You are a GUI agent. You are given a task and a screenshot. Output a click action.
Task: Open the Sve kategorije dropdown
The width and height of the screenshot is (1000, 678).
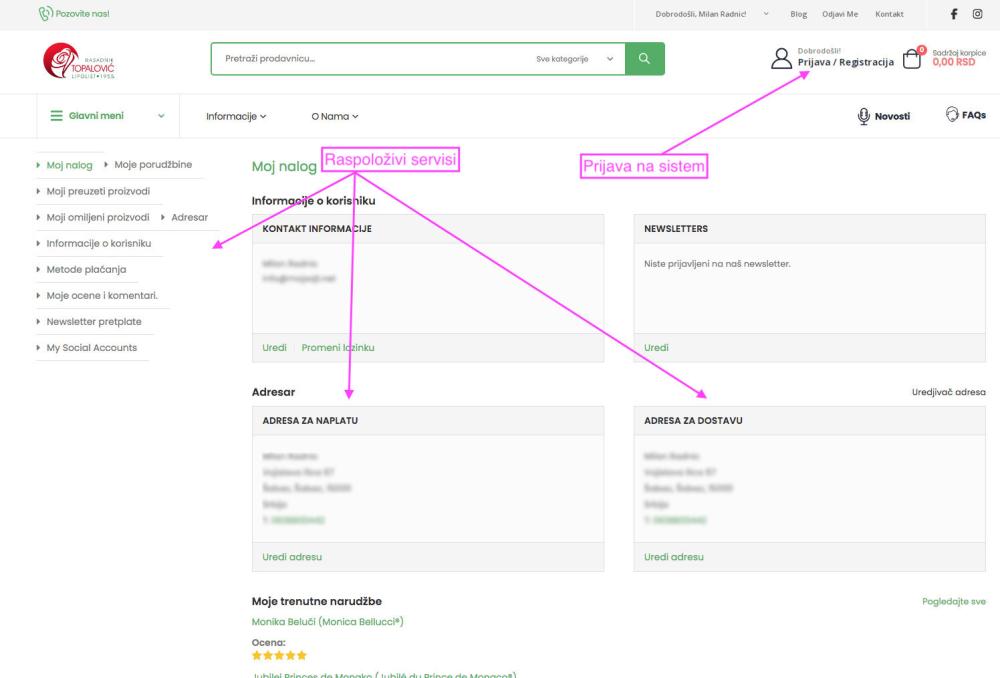(574, 59)
